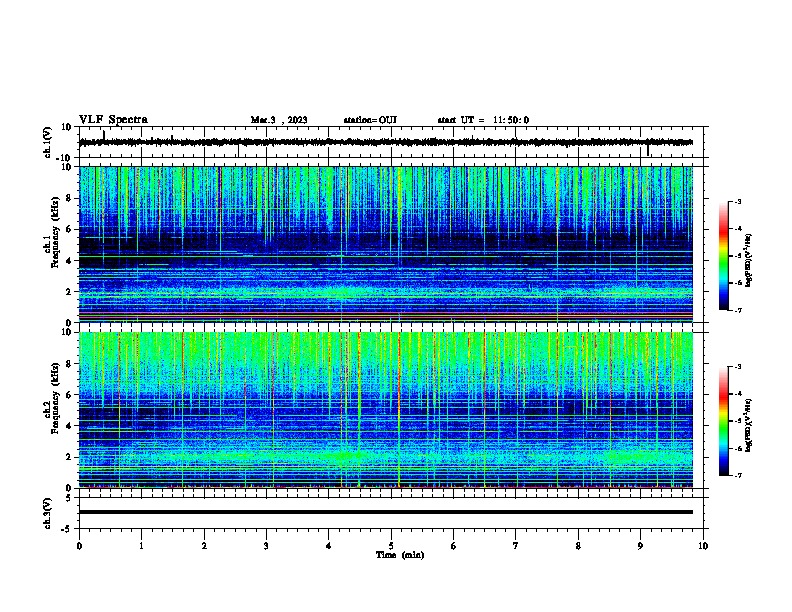The height and width of the screenshot is (612, 792).
Task: Click the 'Time (min)' axis label
Action: (400, 555)
